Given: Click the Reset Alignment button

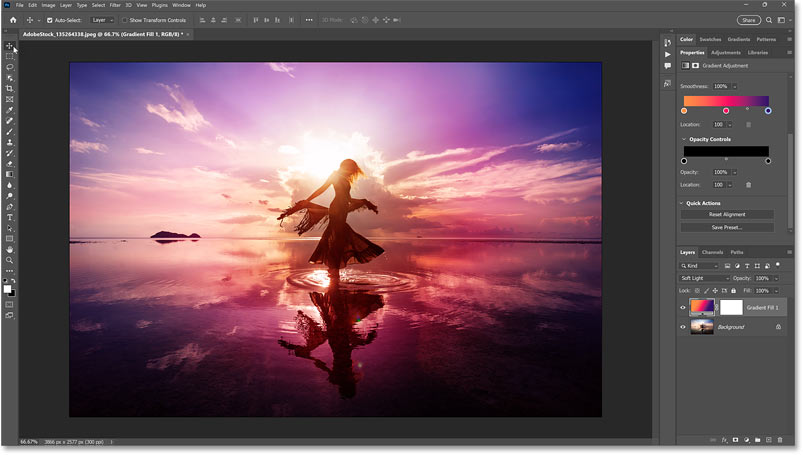Looking at the screenshot, I should (727, 214).
